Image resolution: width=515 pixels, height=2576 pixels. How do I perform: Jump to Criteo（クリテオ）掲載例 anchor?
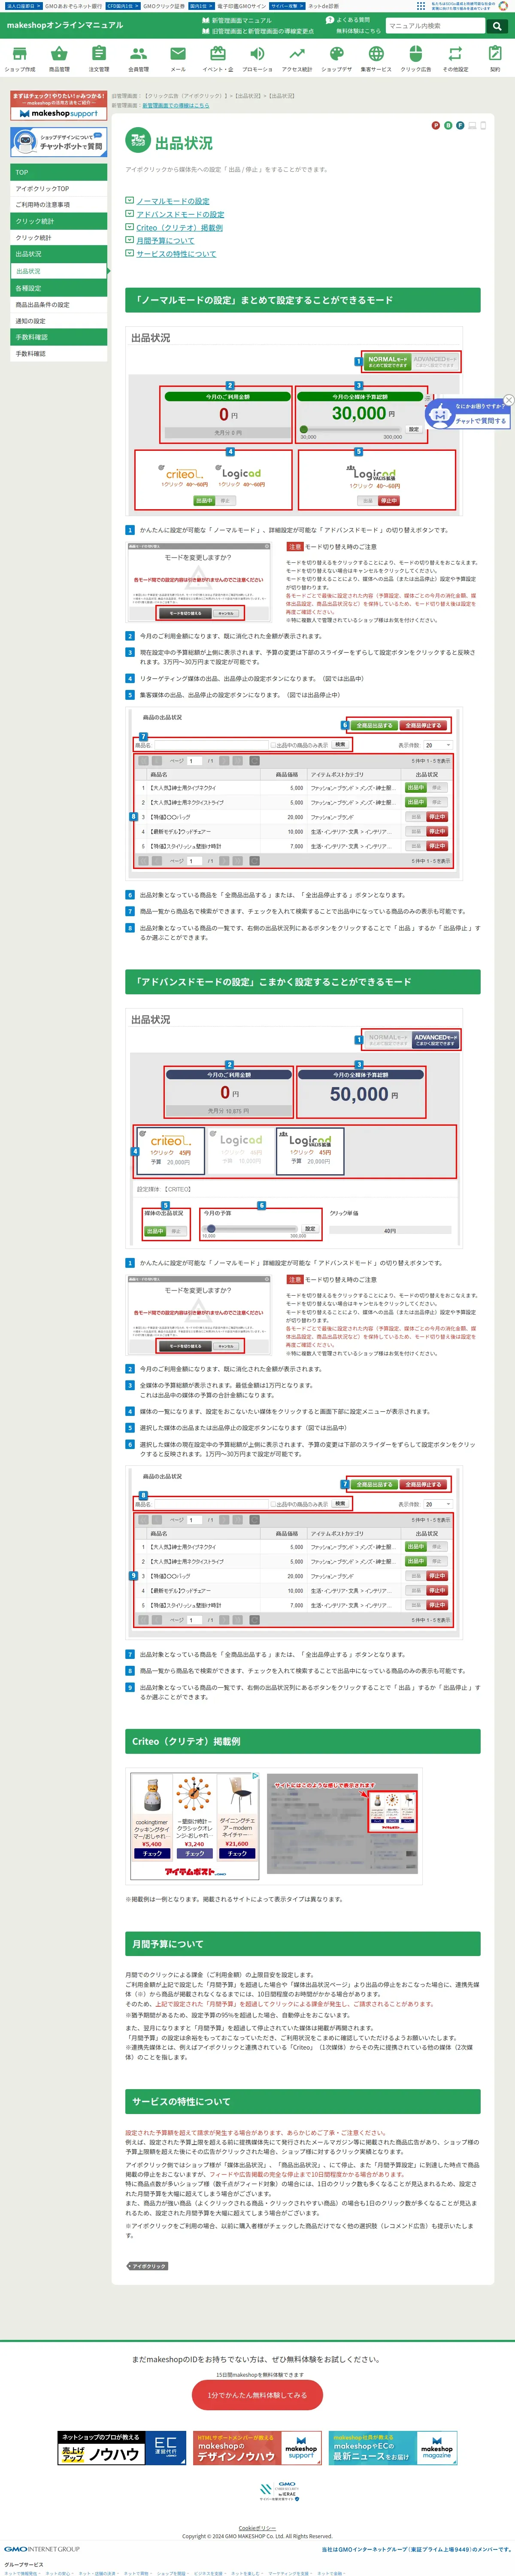(x=179, y=227)
